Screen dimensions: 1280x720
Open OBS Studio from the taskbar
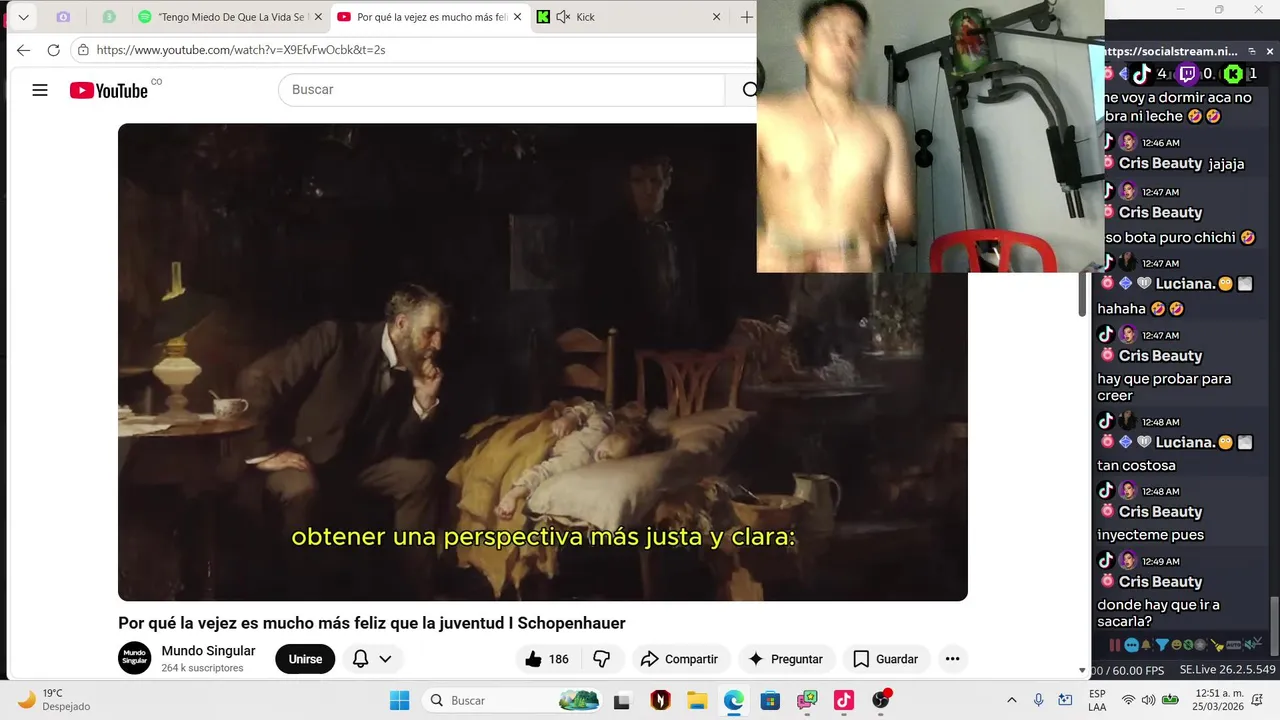point(880,700)
